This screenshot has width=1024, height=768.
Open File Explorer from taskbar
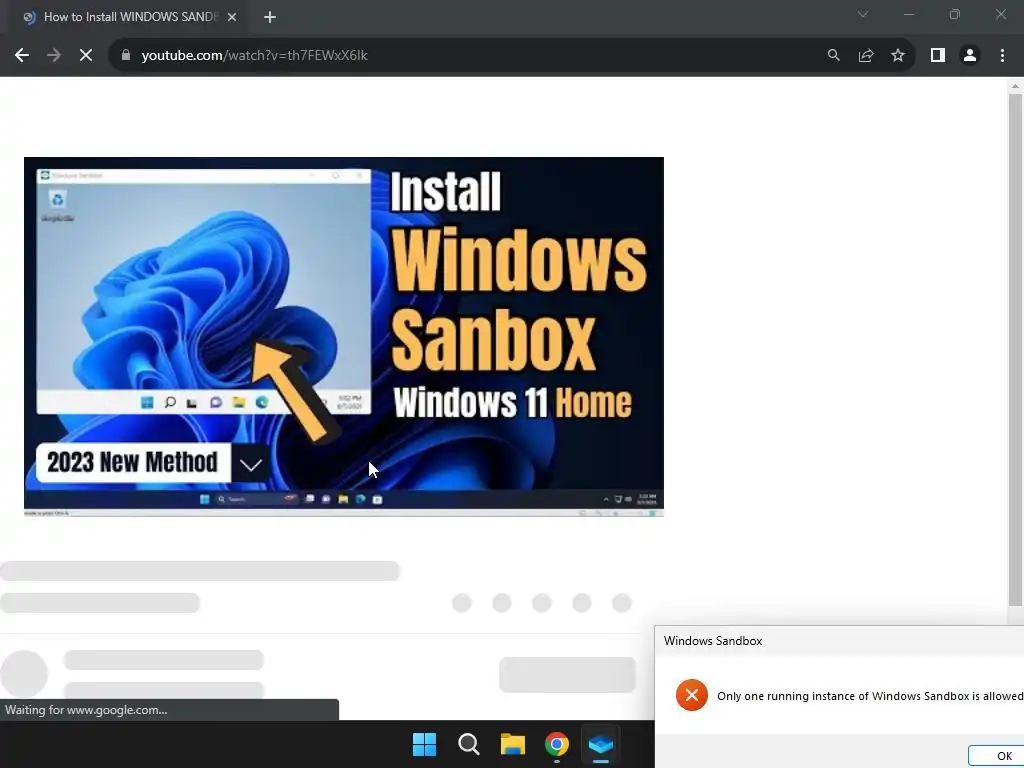tap(513, 744)
